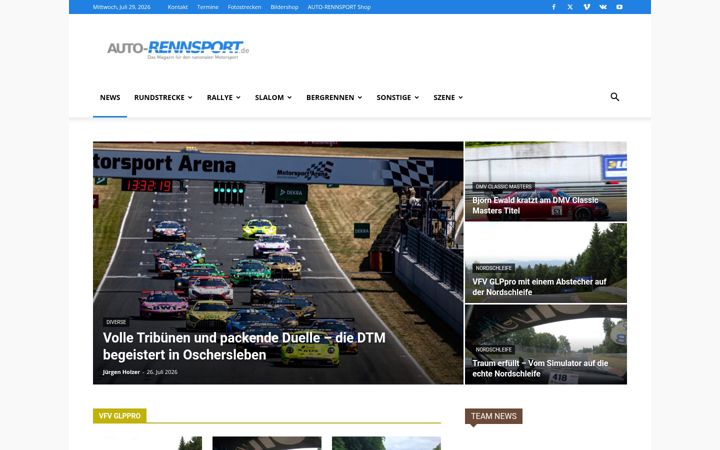Expand the SLALOM dropdown menu

[x=273, y=97]
